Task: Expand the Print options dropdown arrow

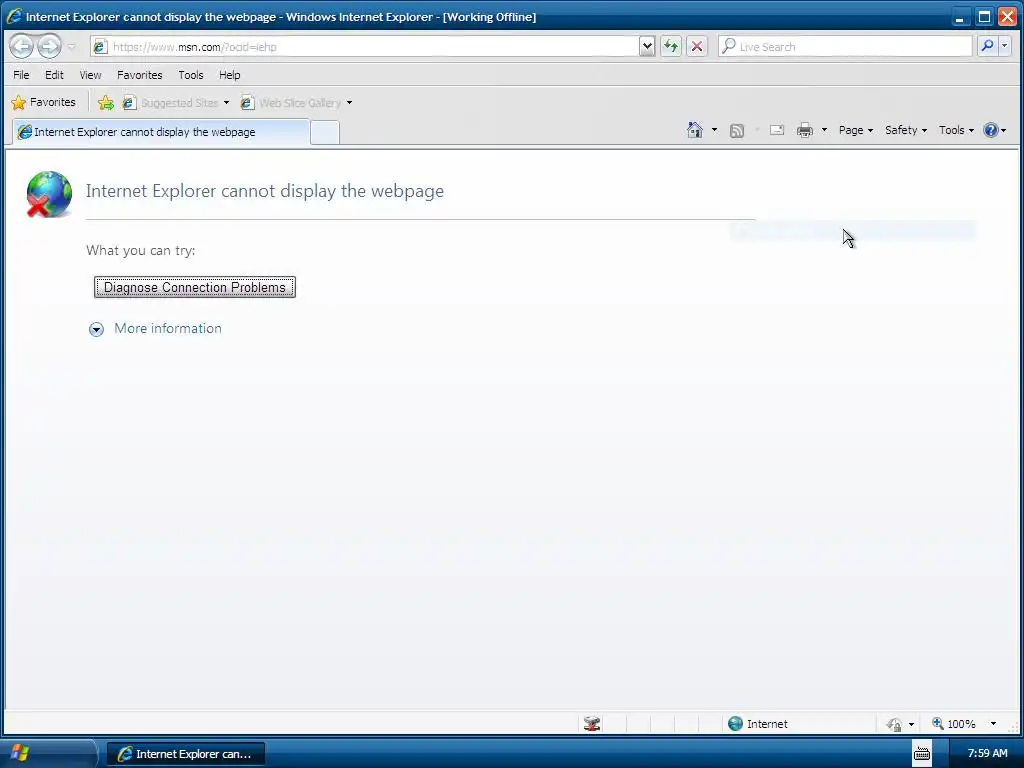Action: tap(824, 130)
